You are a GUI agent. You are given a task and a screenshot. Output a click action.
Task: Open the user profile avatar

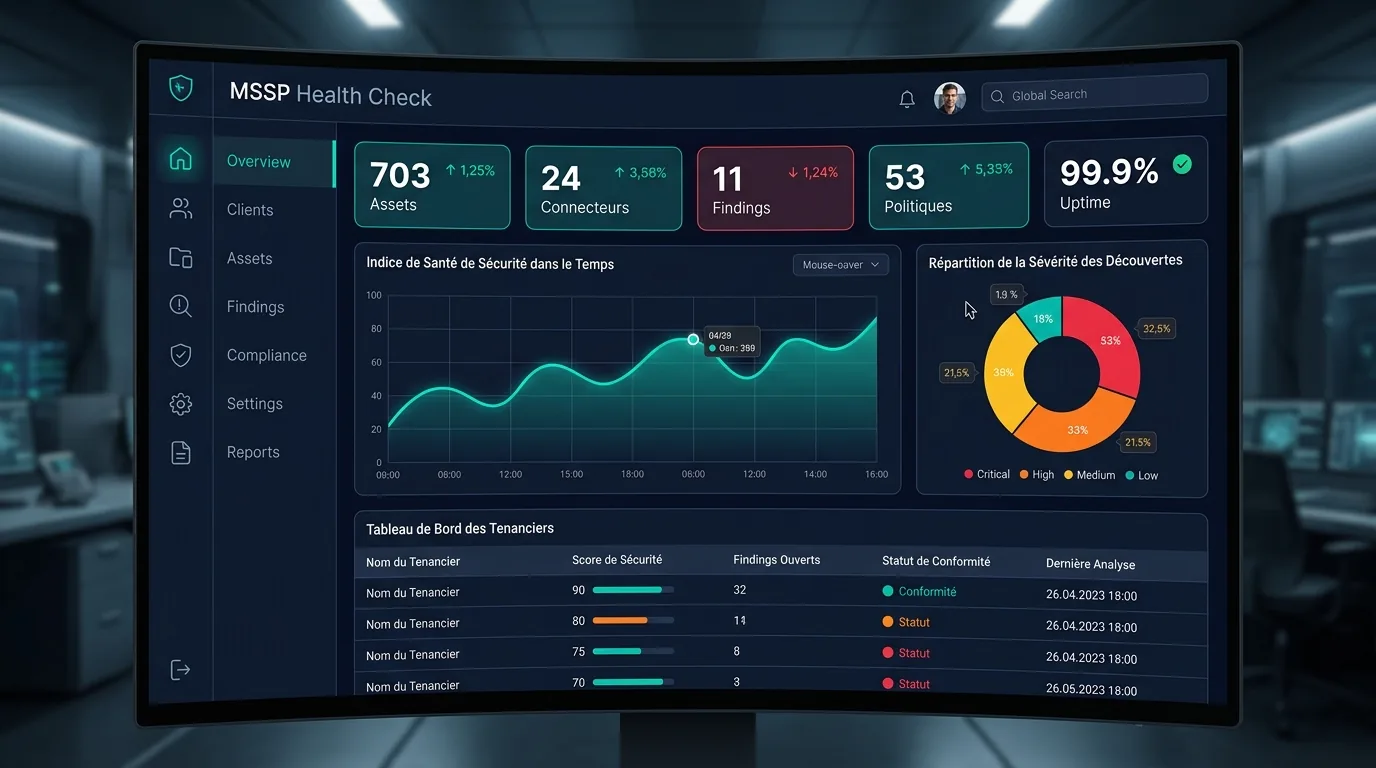950,98
